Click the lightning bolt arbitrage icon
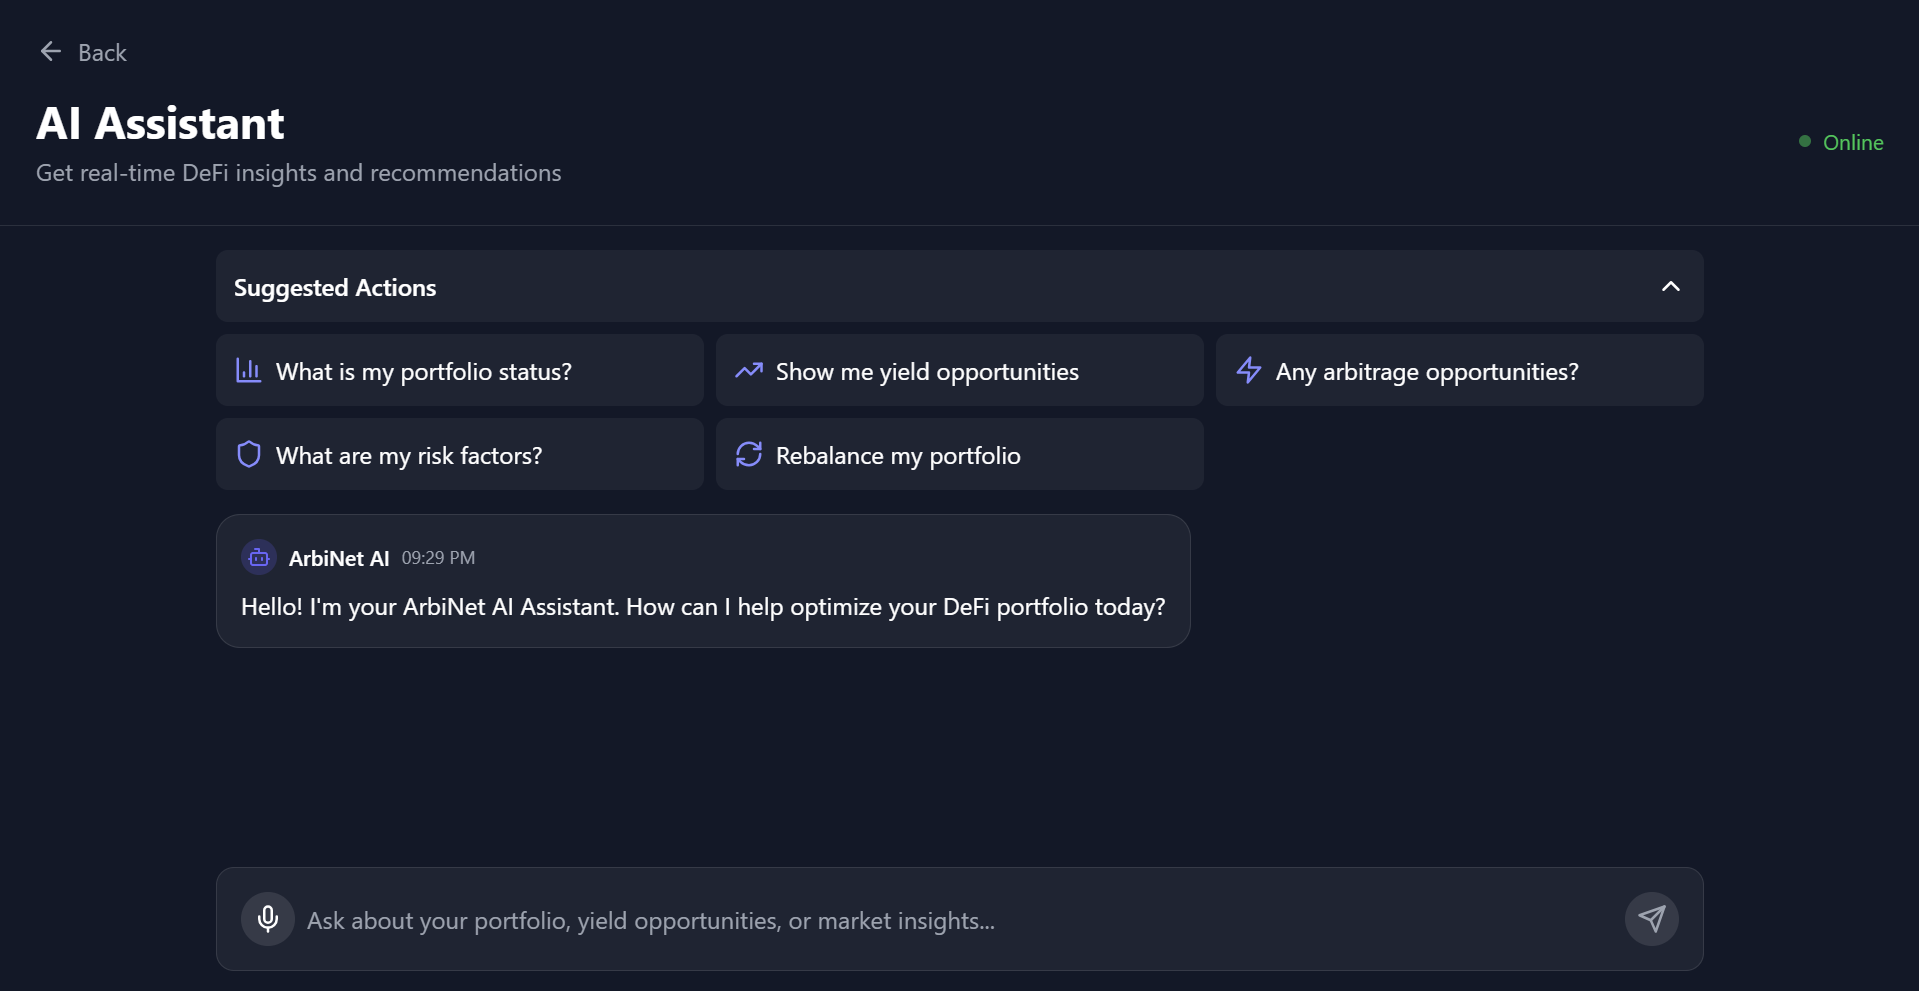This screenshot has width=1919, height=991. point(1249,371)
